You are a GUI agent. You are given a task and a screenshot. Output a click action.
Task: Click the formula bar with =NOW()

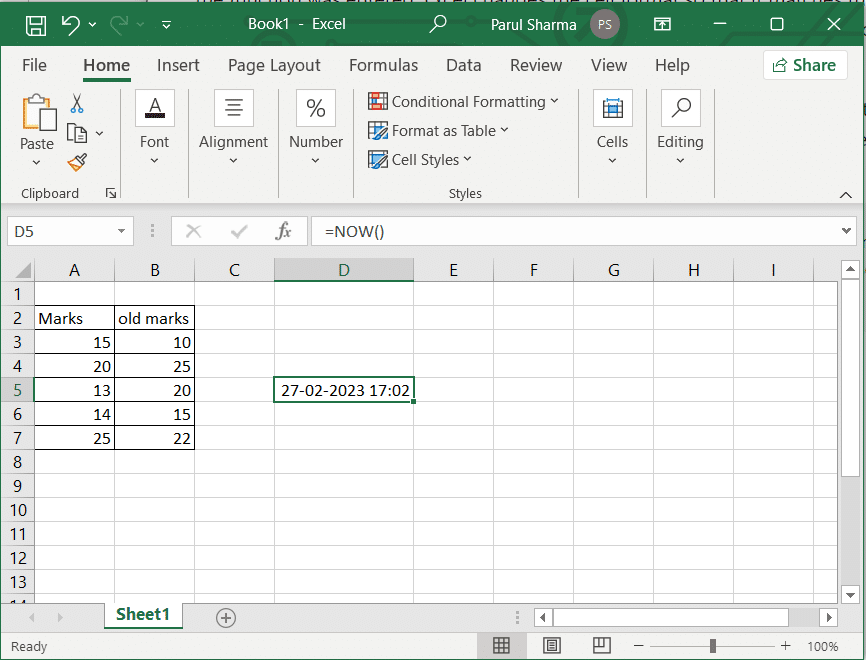(574, 231)
